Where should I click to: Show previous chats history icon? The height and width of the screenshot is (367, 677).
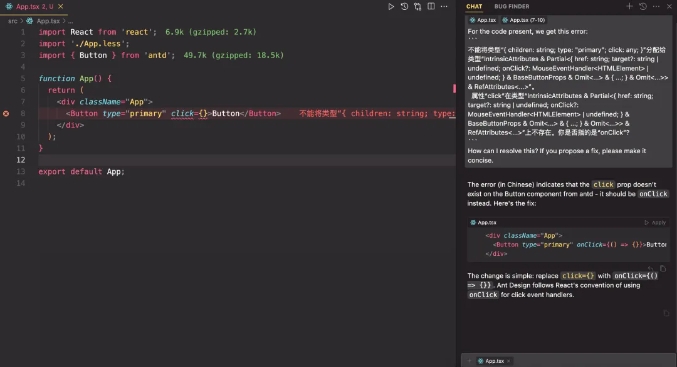tap(642, 6)
